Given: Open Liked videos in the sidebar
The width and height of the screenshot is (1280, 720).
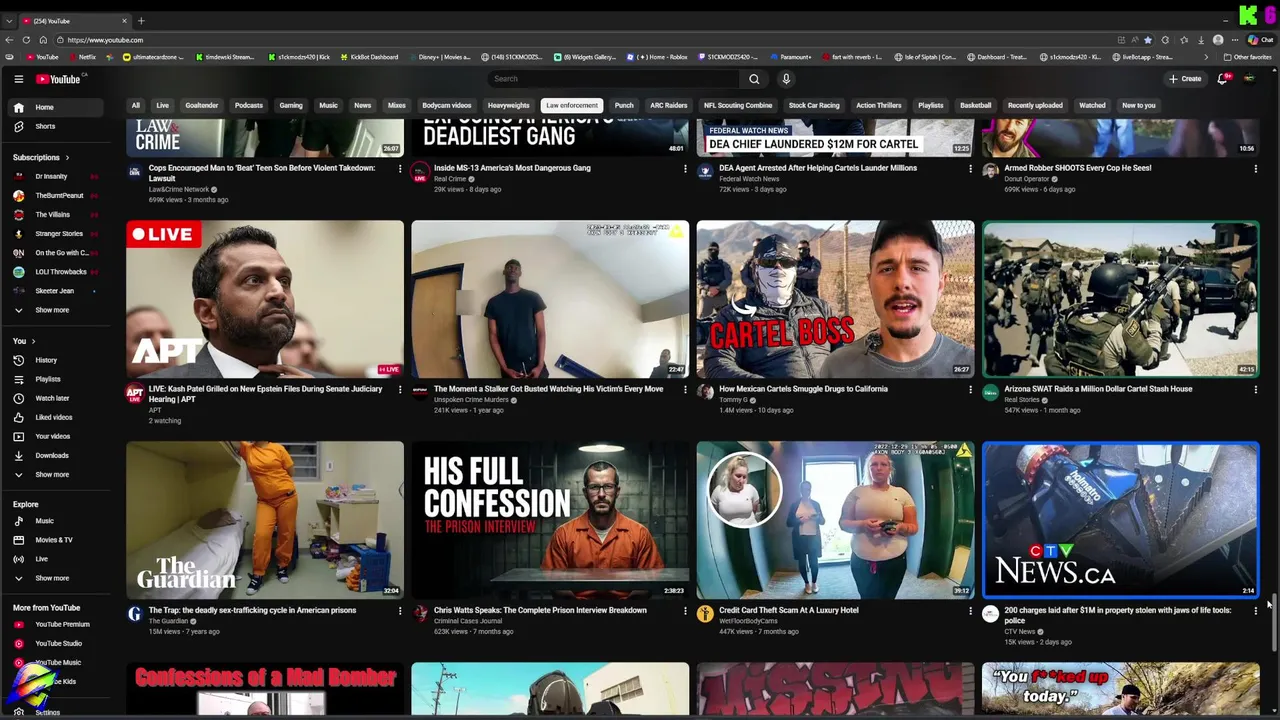Looking at the screenshot, I should (56, 417).
